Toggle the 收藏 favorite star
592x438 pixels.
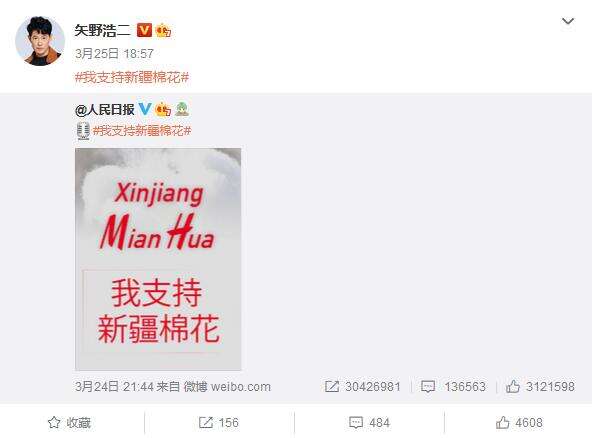tap(69, 423)
